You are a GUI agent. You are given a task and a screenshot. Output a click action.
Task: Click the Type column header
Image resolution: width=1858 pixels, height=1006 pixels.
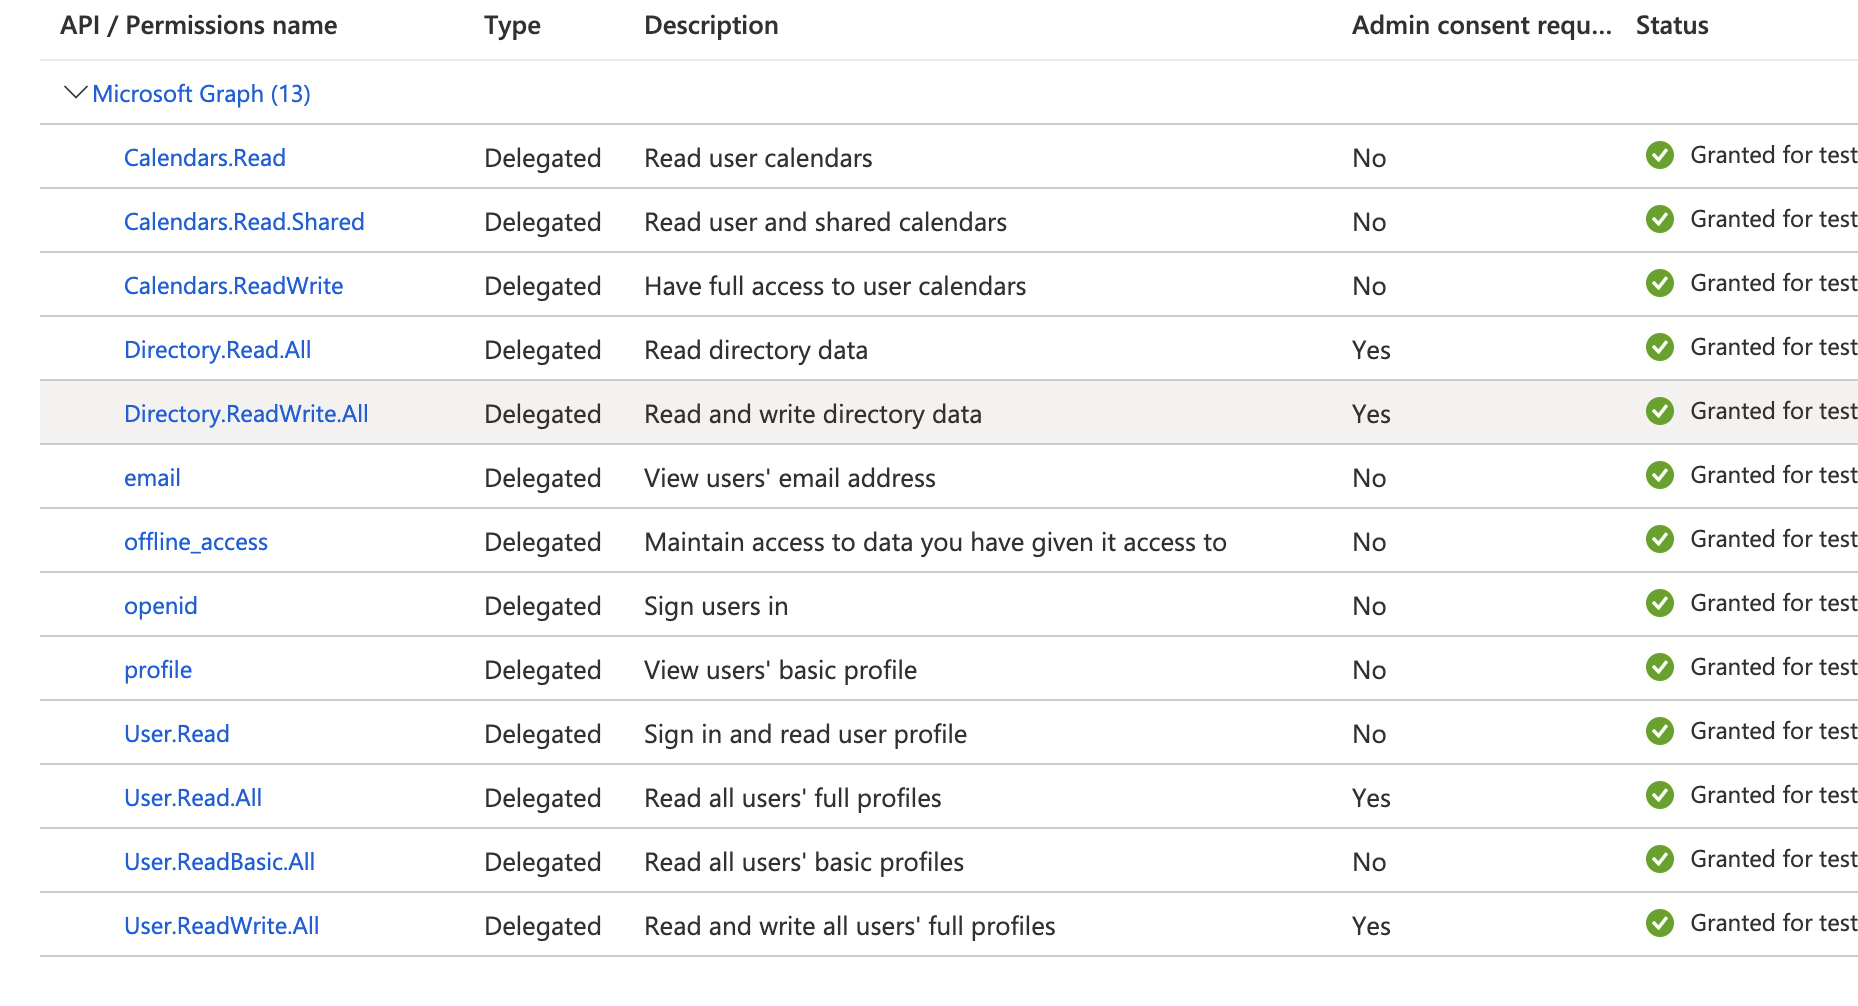(x=512, y=26)
